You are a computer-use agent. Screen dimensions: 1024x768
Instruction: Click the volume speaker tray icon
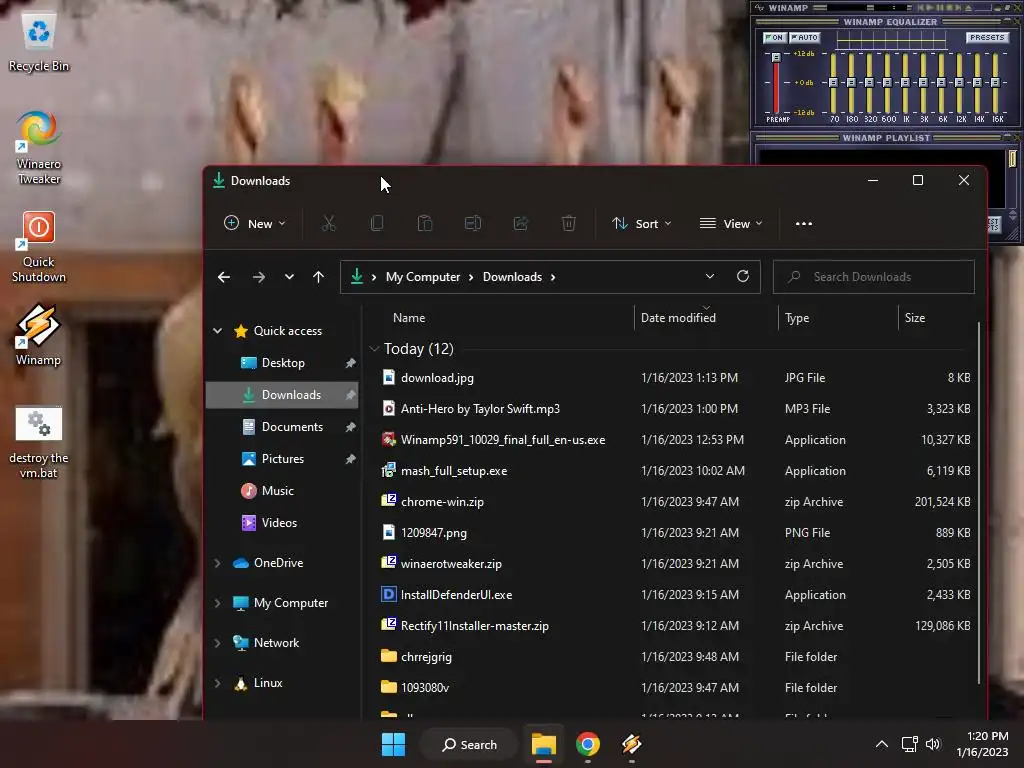[x=933, y=744]
